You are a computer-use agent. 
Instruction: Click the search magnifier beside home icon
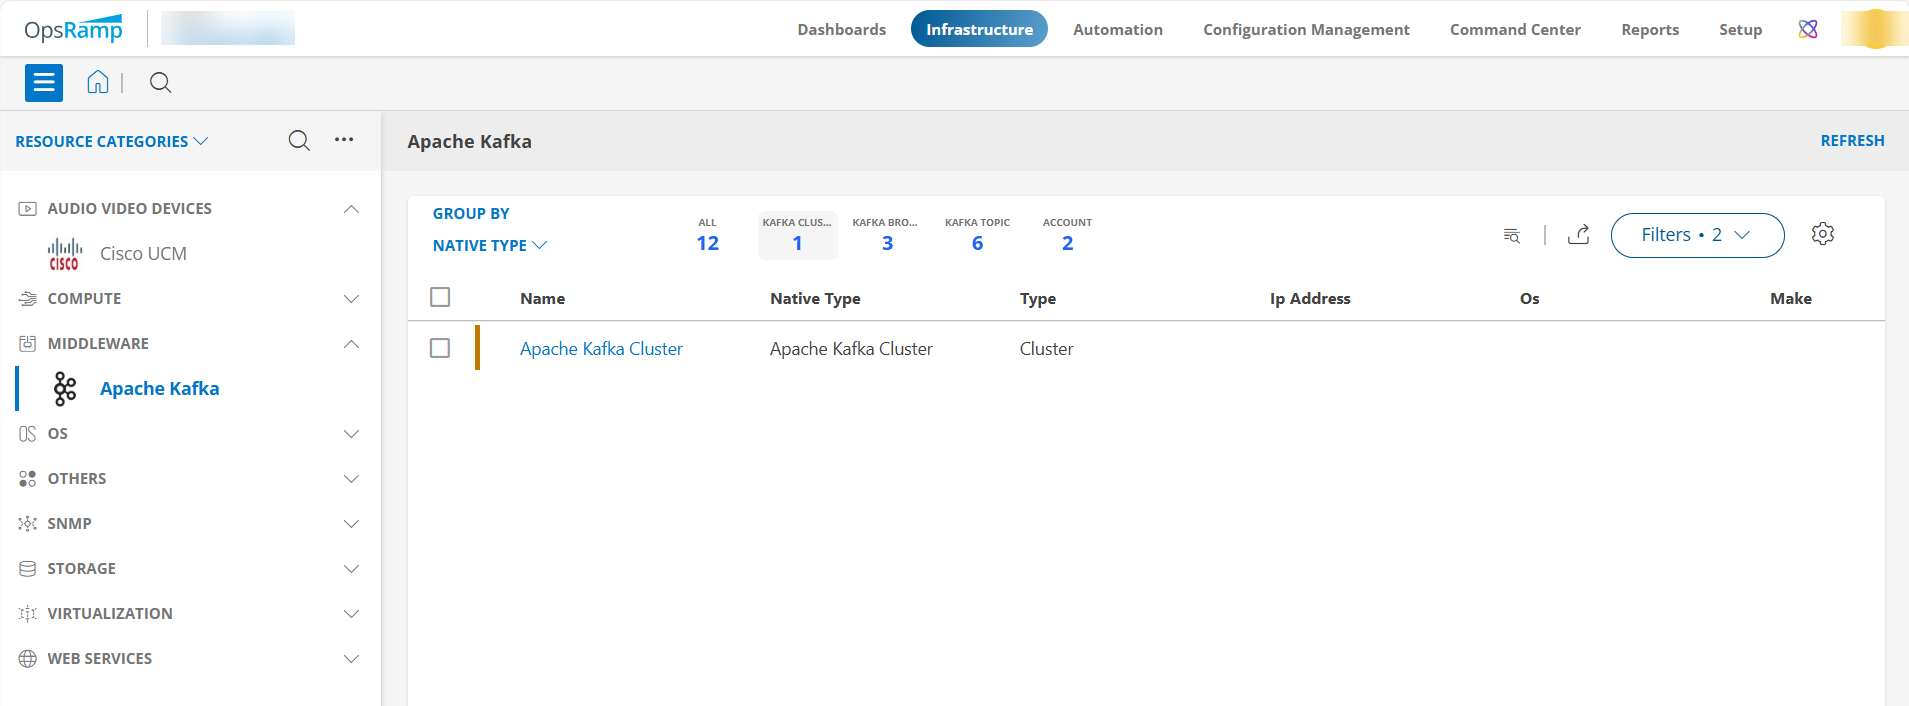160,83
